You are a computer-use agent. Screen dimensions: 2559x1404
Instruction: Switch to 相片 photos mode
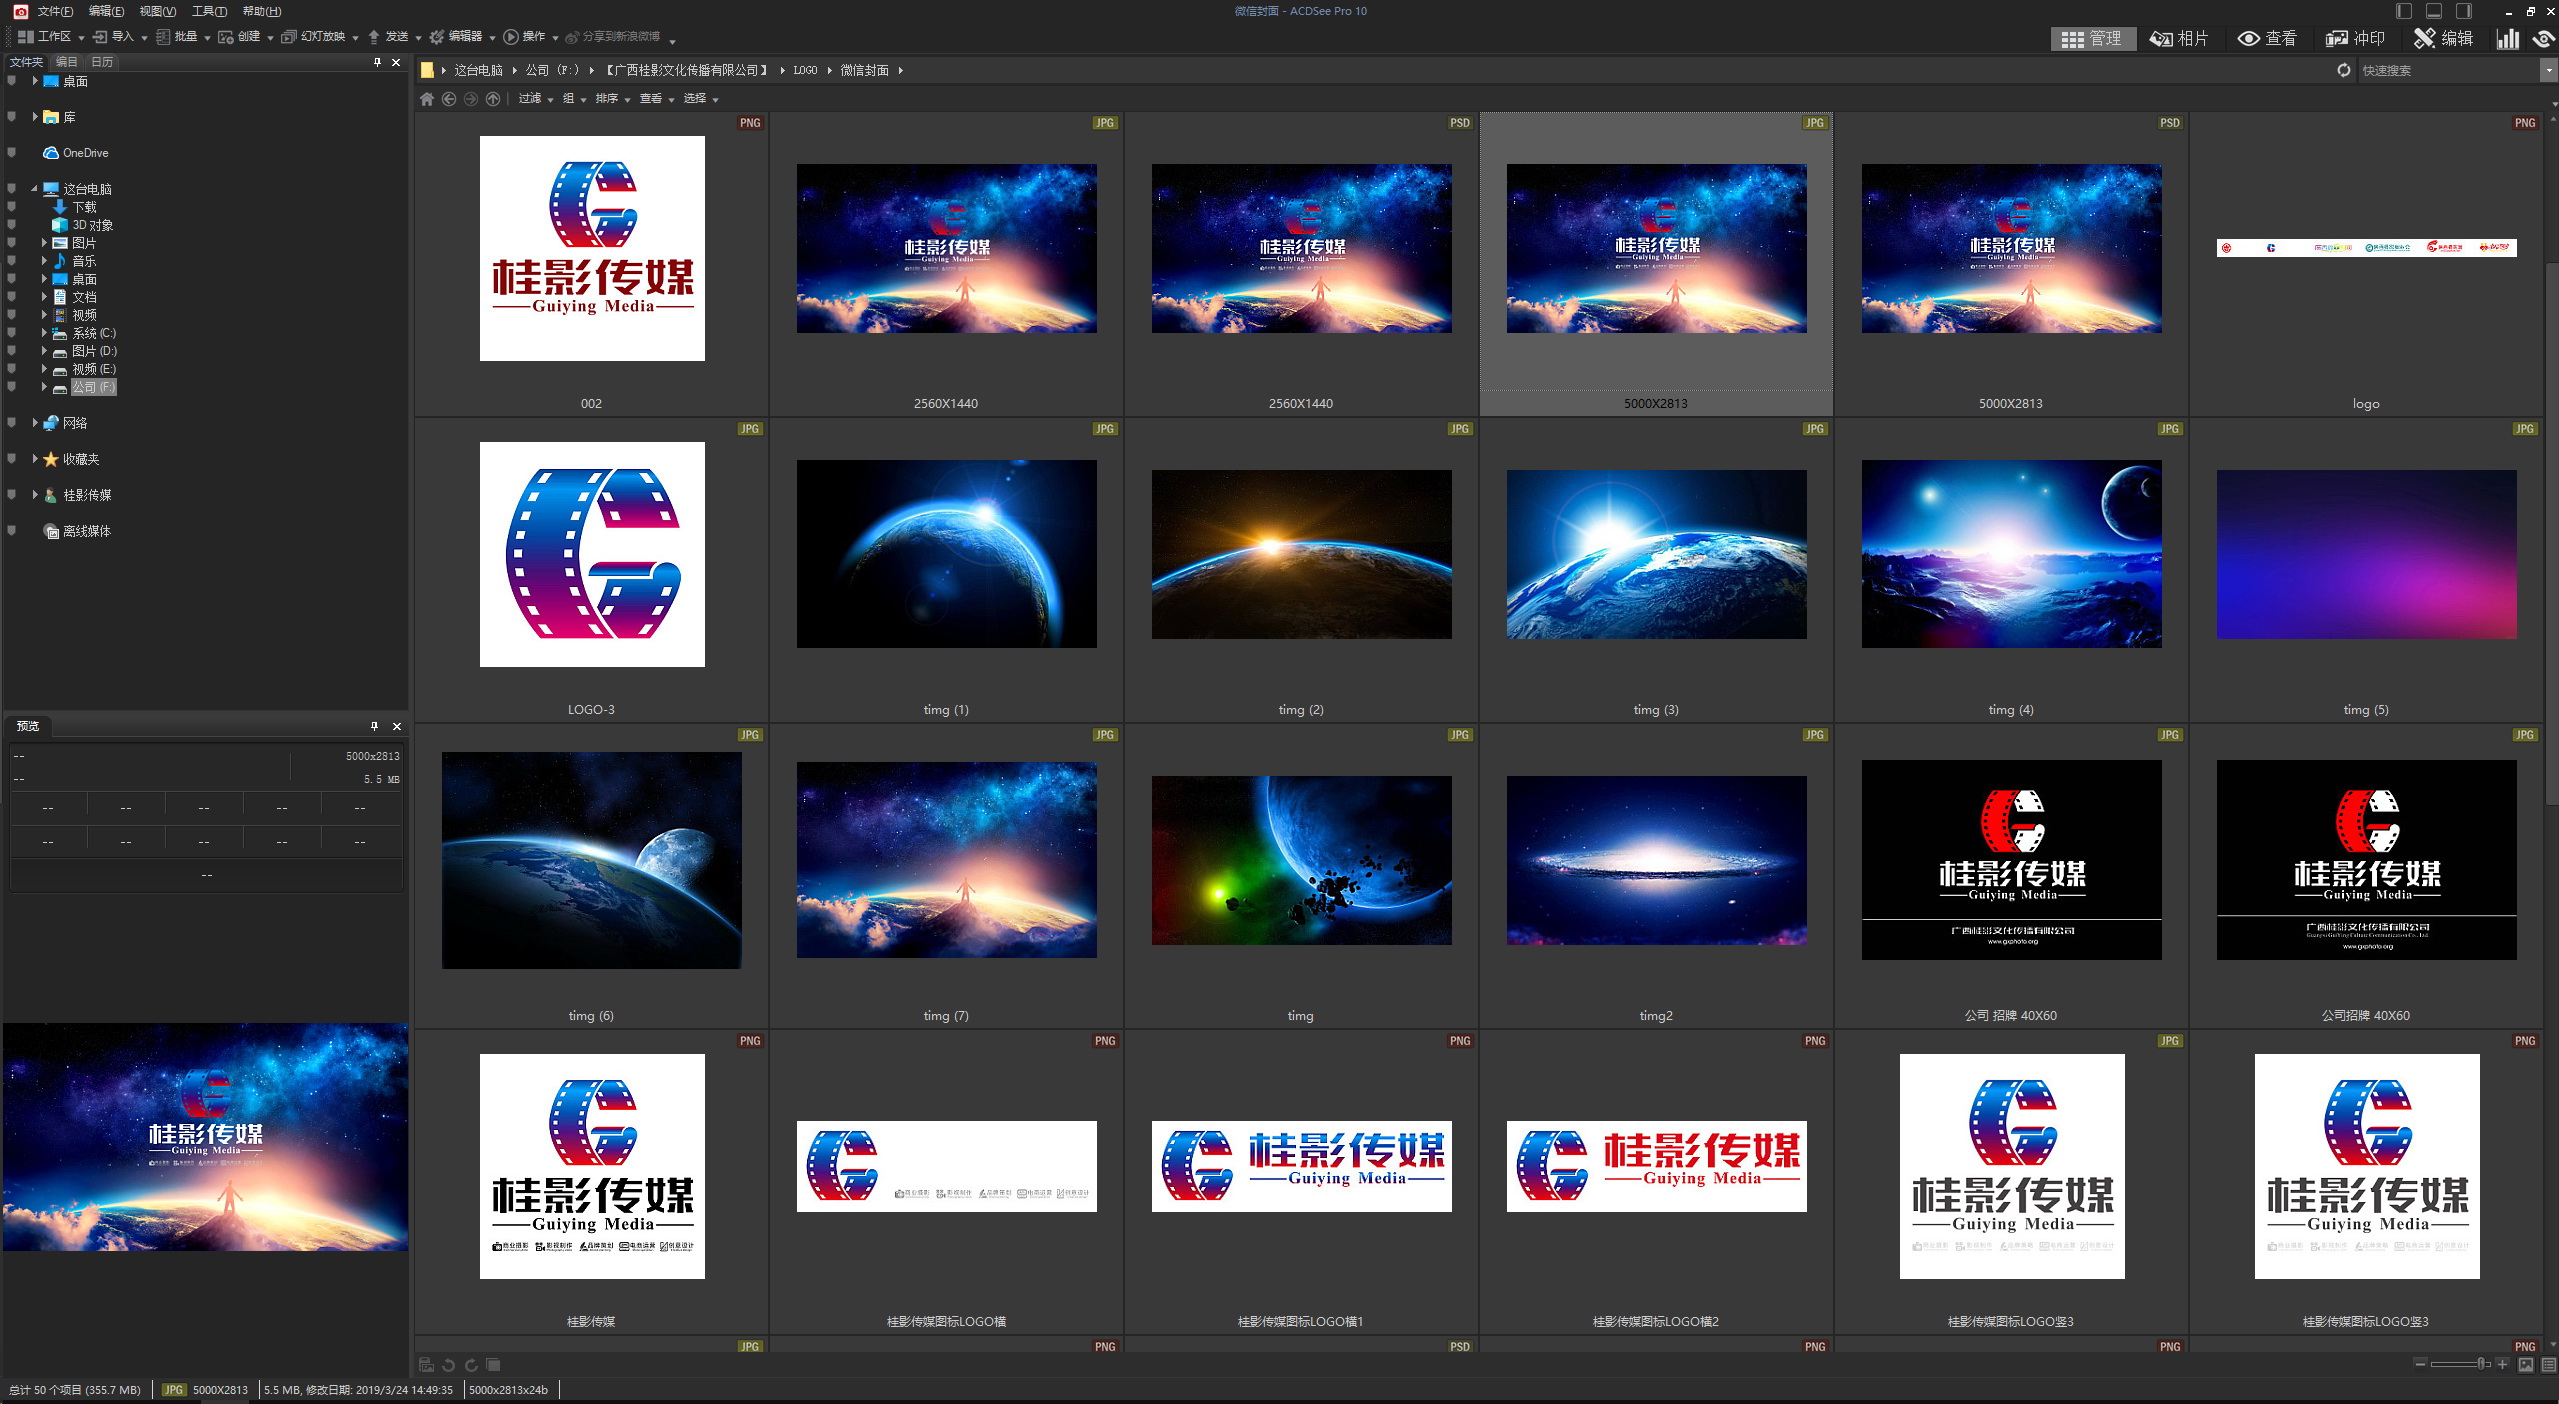click(x=2179, y=38)
